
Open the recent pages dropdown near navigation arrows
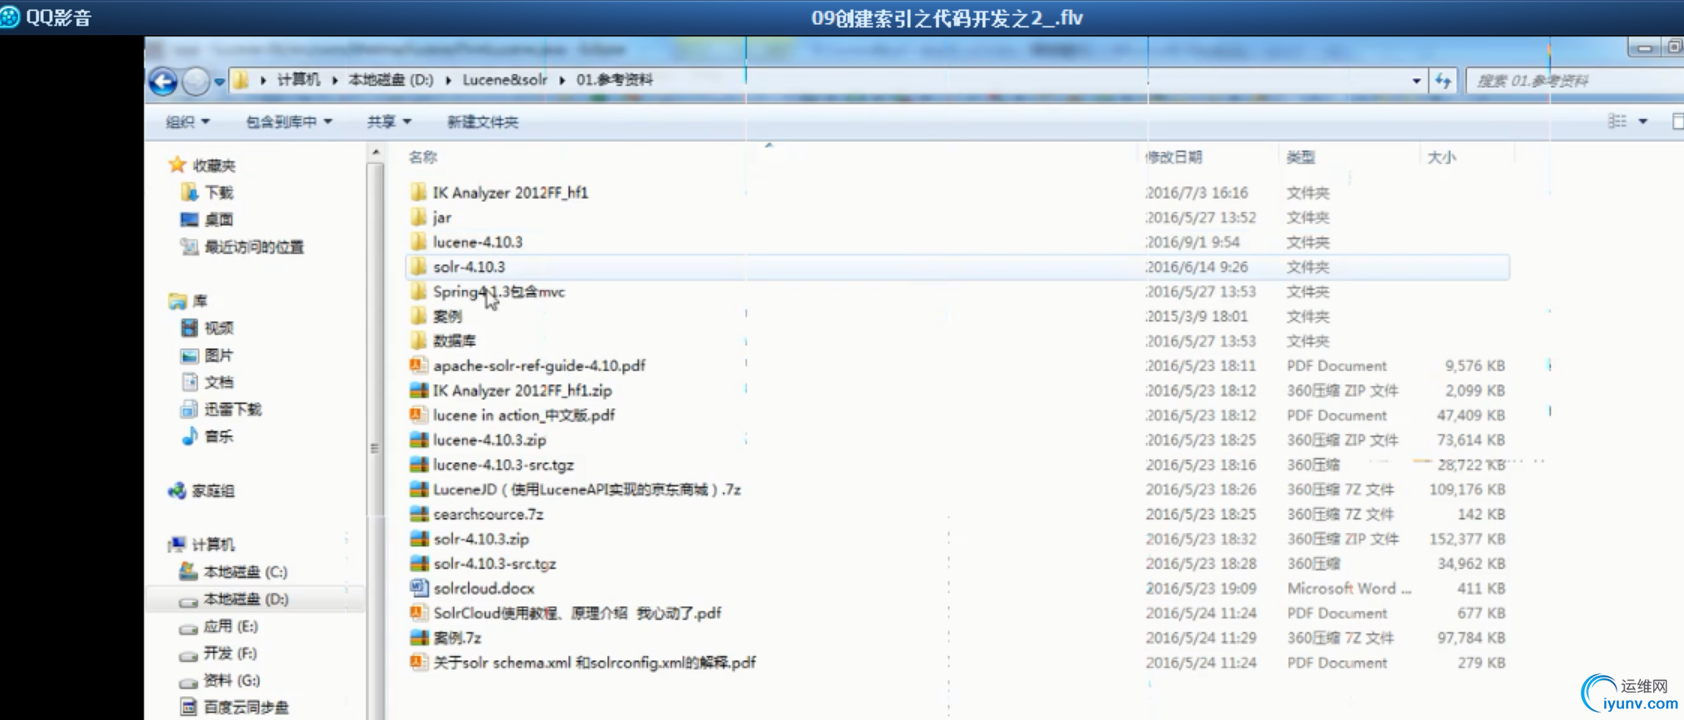point(219,82)
